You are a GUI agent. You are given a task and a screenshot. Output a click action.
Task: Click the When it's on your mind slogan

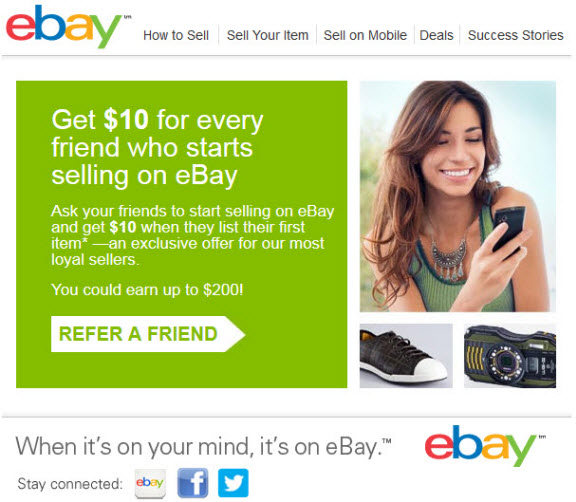[x=203, y=447]
